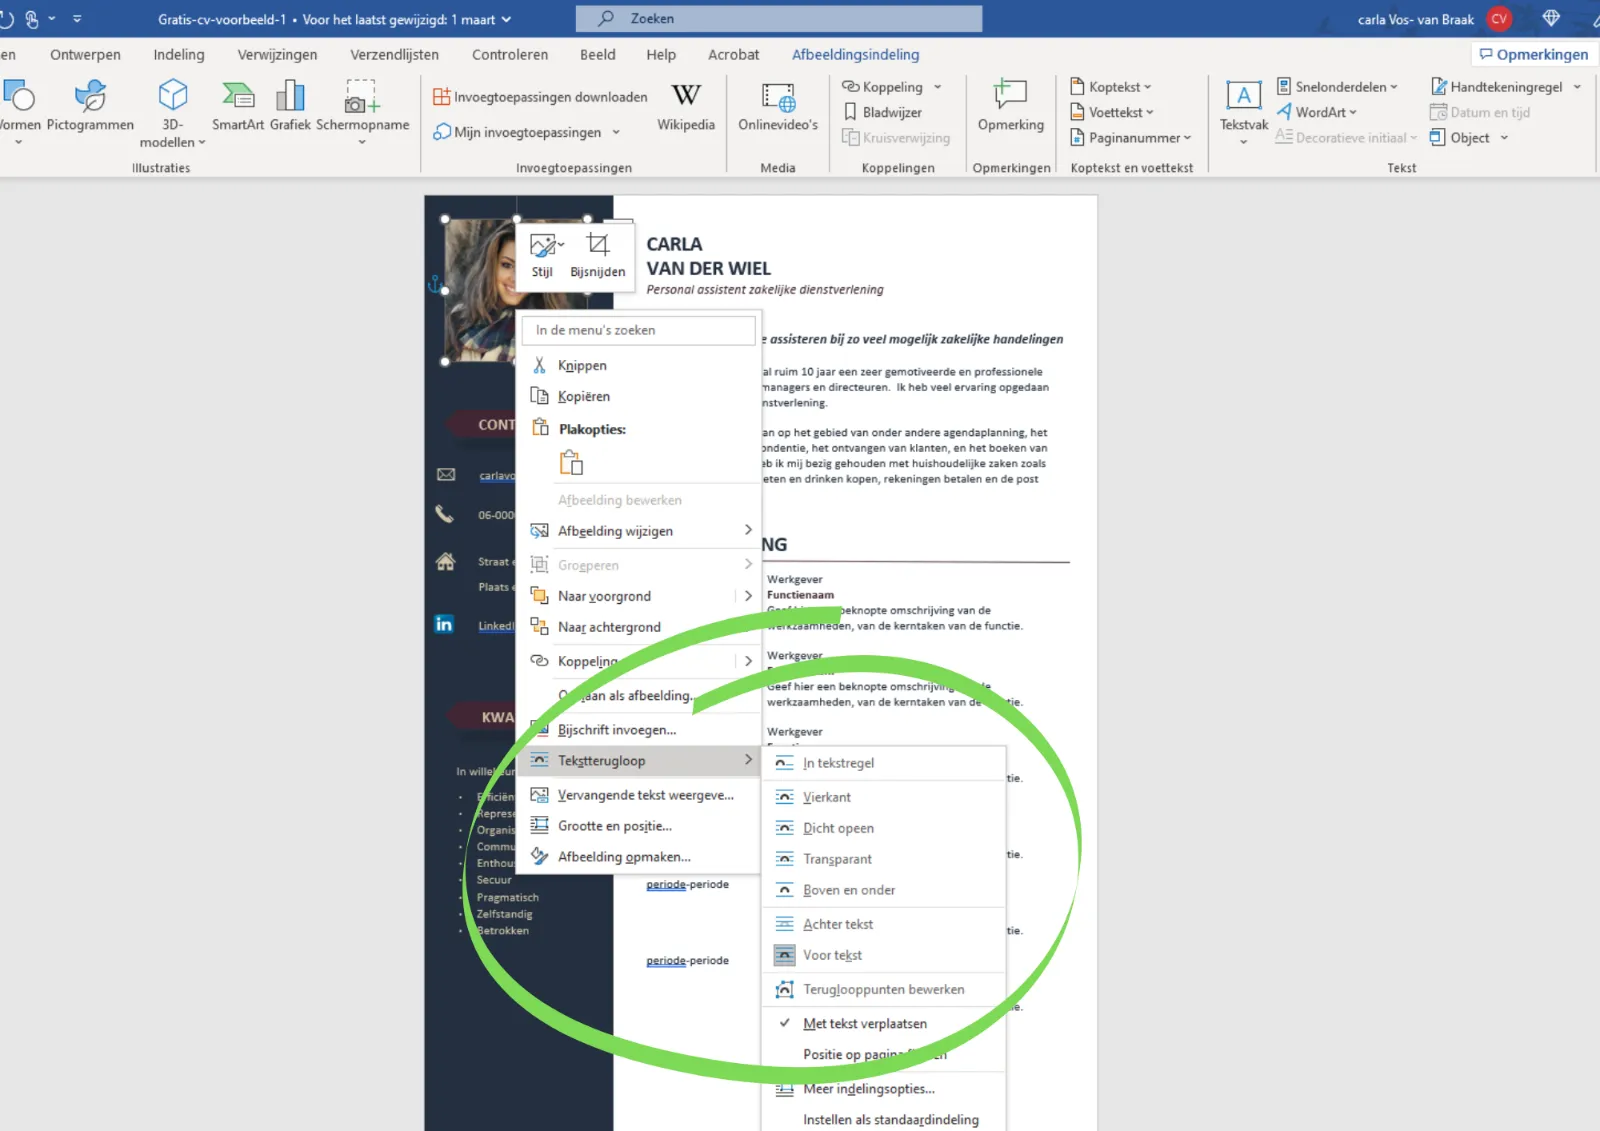Viewport: 1600px width, 1131px height.
Task: Click the Opmerkingen button top right
Action: (1533, 55)
